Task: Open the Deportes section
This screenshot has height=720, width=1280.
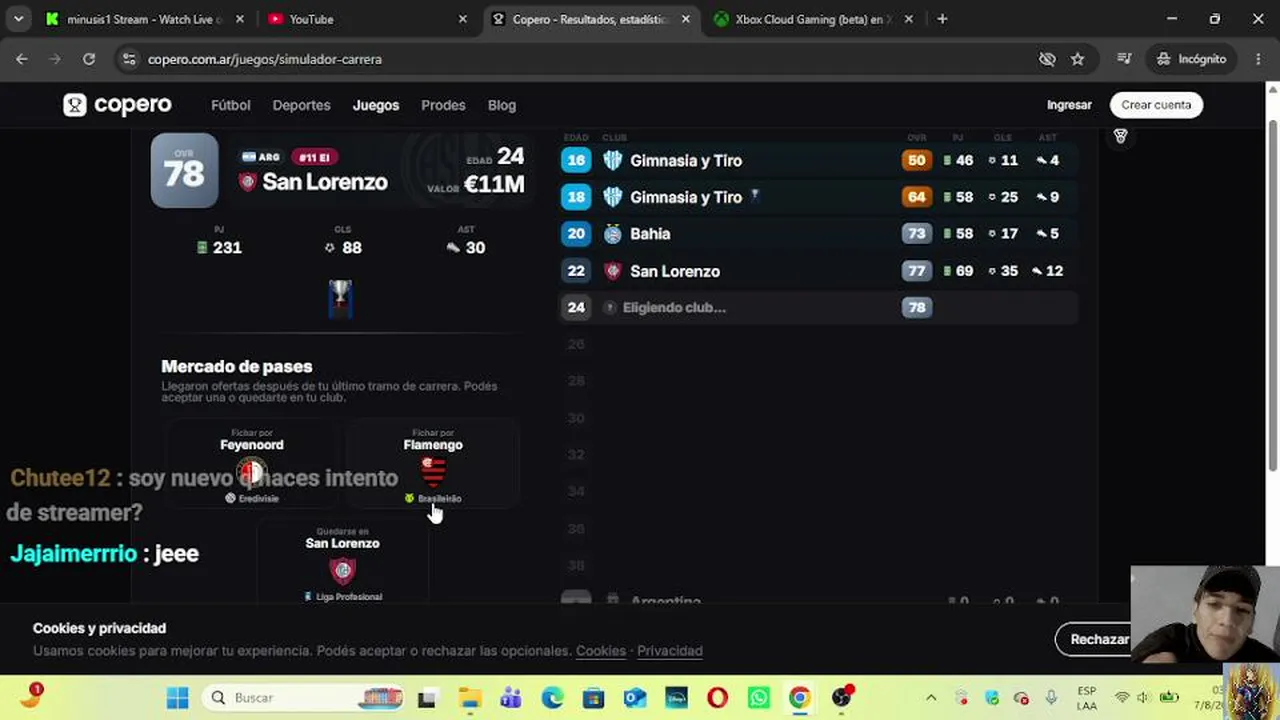Action: pyautogui.click(x=301, y=105)
